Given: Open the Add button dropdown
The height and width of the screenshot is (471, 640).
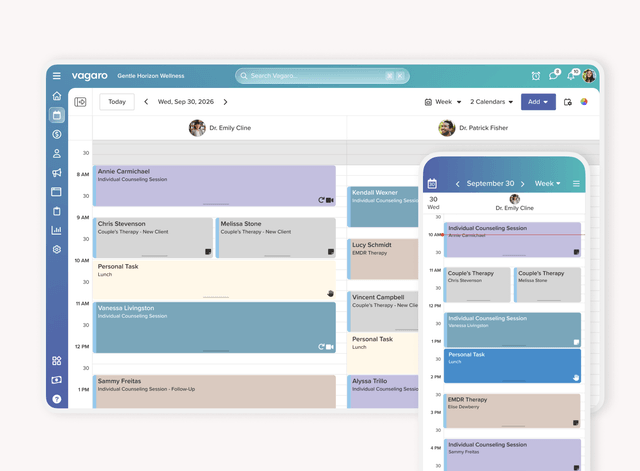Looking at the screenshot, I should [x=538, y=102].
